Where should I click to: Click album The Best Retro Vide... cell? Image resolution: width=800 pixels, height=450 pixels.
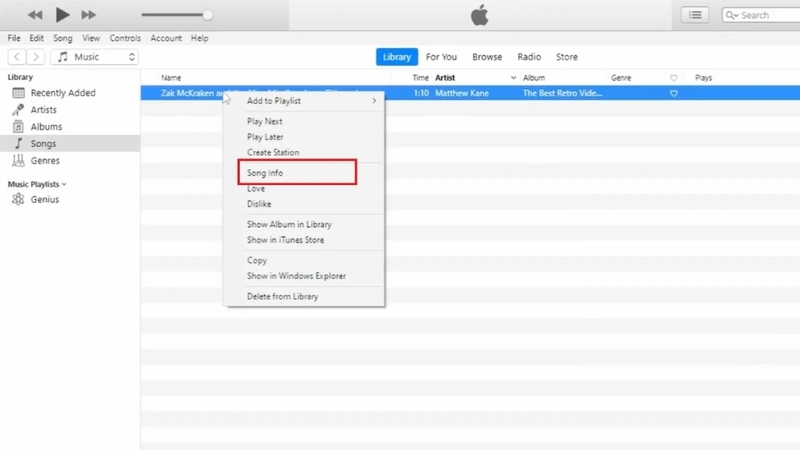562,93
